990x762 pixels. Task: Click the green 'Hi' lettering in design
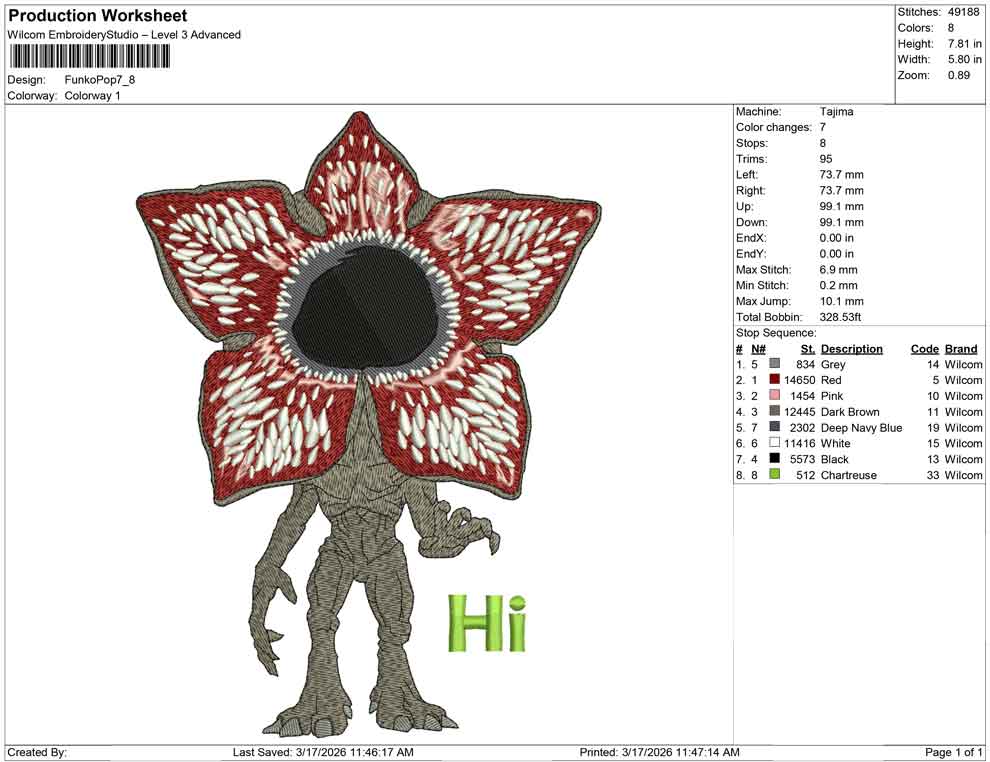tap(487, 623)
